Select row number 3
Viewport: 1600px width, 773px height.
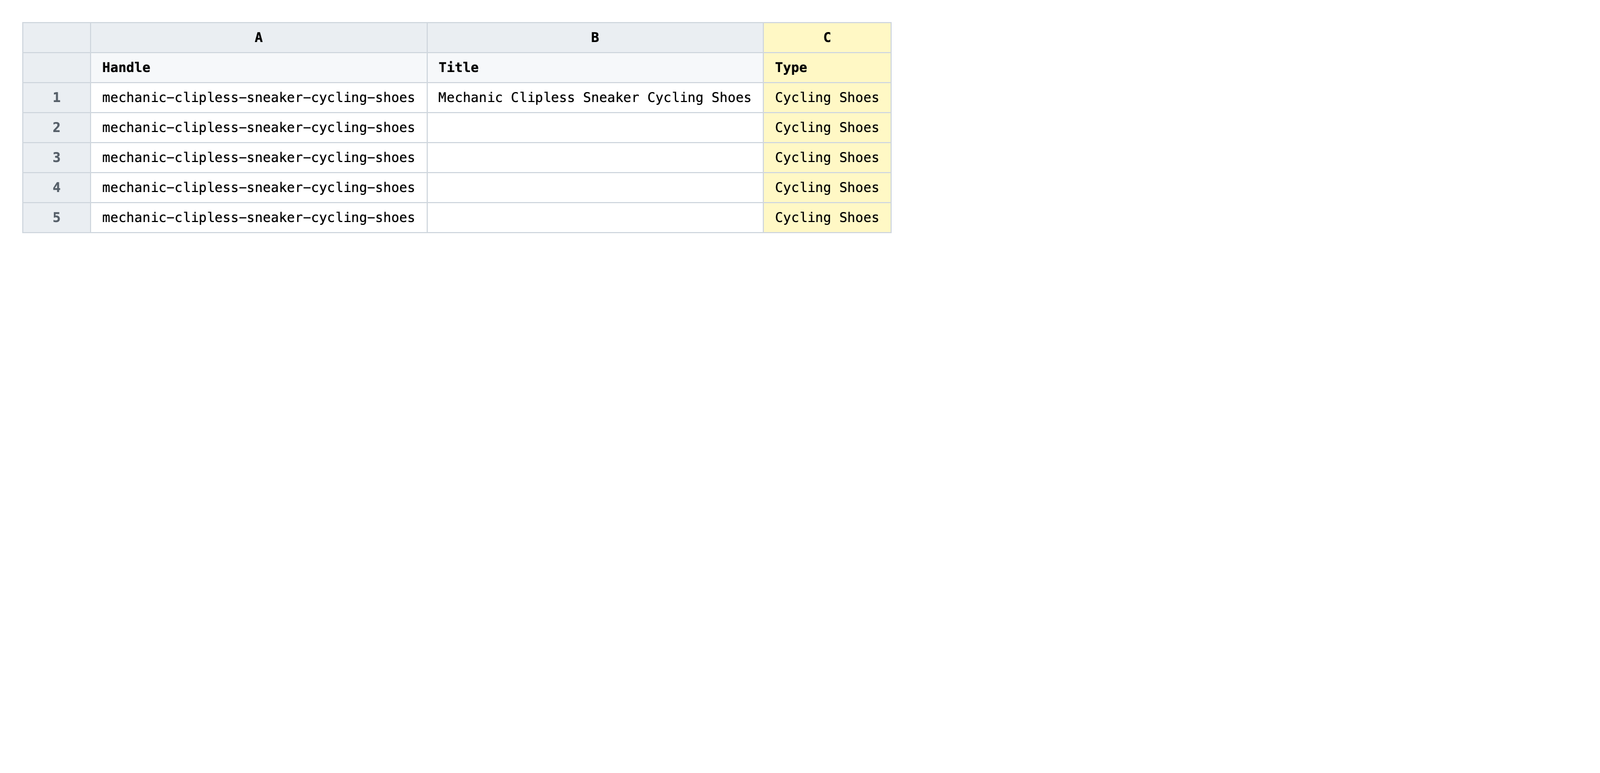point(57,158)
